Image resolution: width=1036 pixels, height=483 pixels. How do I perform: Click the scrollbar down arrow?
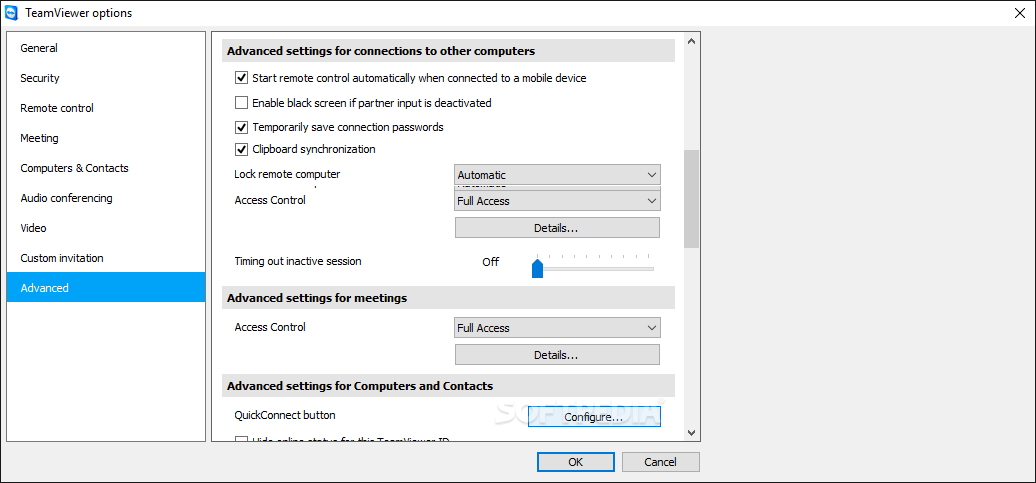tap(692, 433)
